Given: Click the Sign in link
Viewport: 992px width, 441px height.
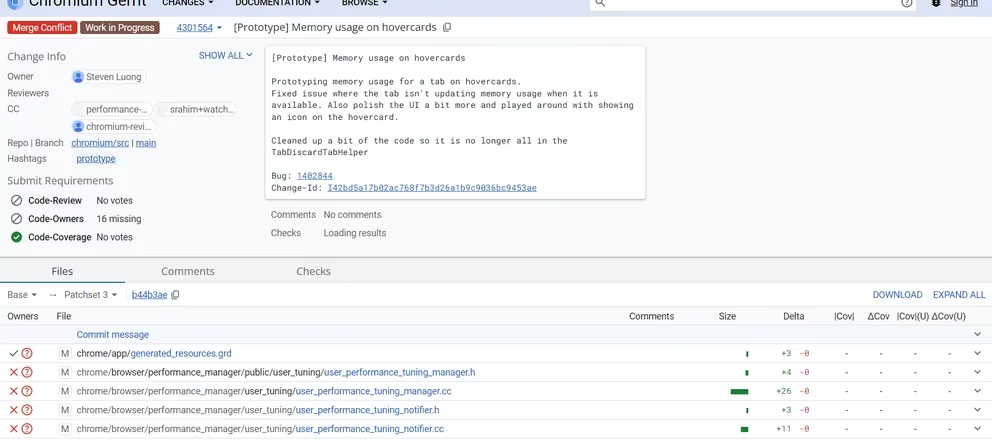Looking at the screenshot, I should pyautogui.click(x=964, y=3).
